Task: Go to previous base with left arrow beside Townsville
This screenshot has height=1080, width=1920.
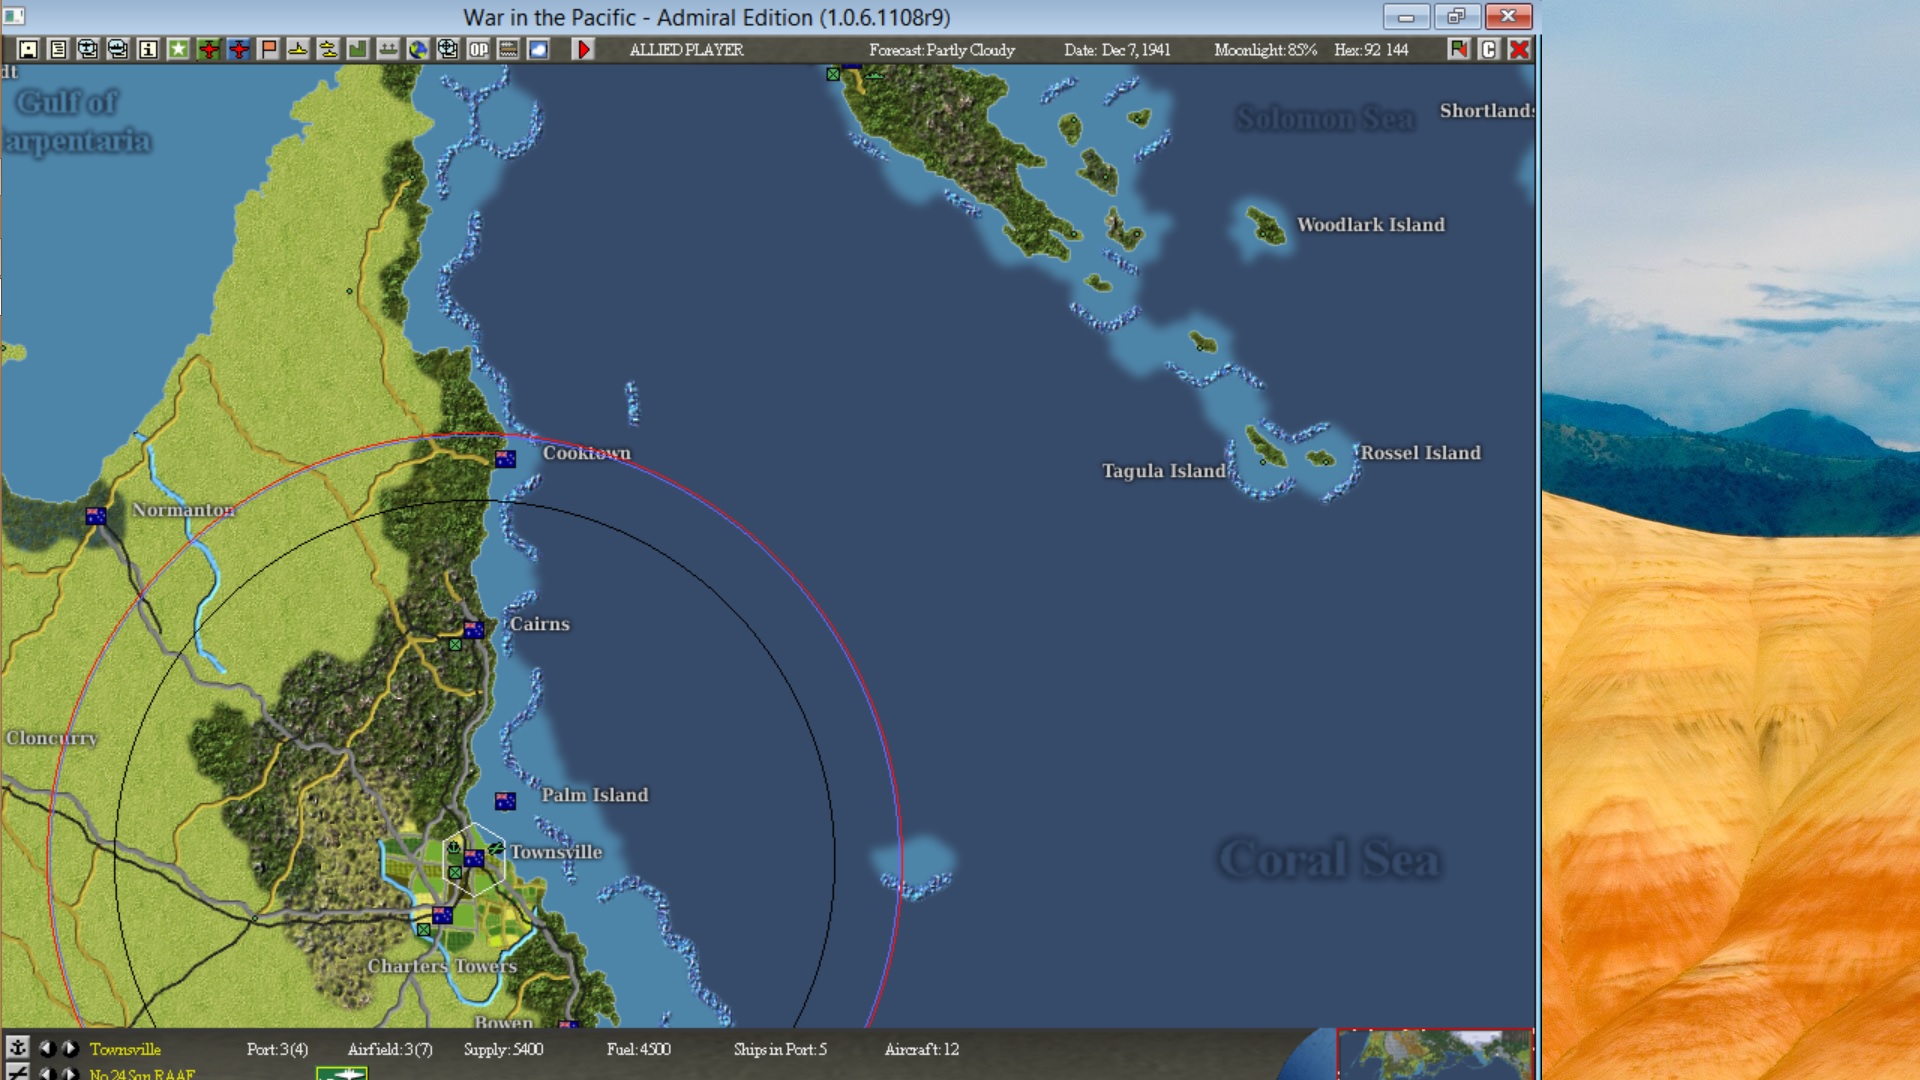Action: pos(47,1049)
